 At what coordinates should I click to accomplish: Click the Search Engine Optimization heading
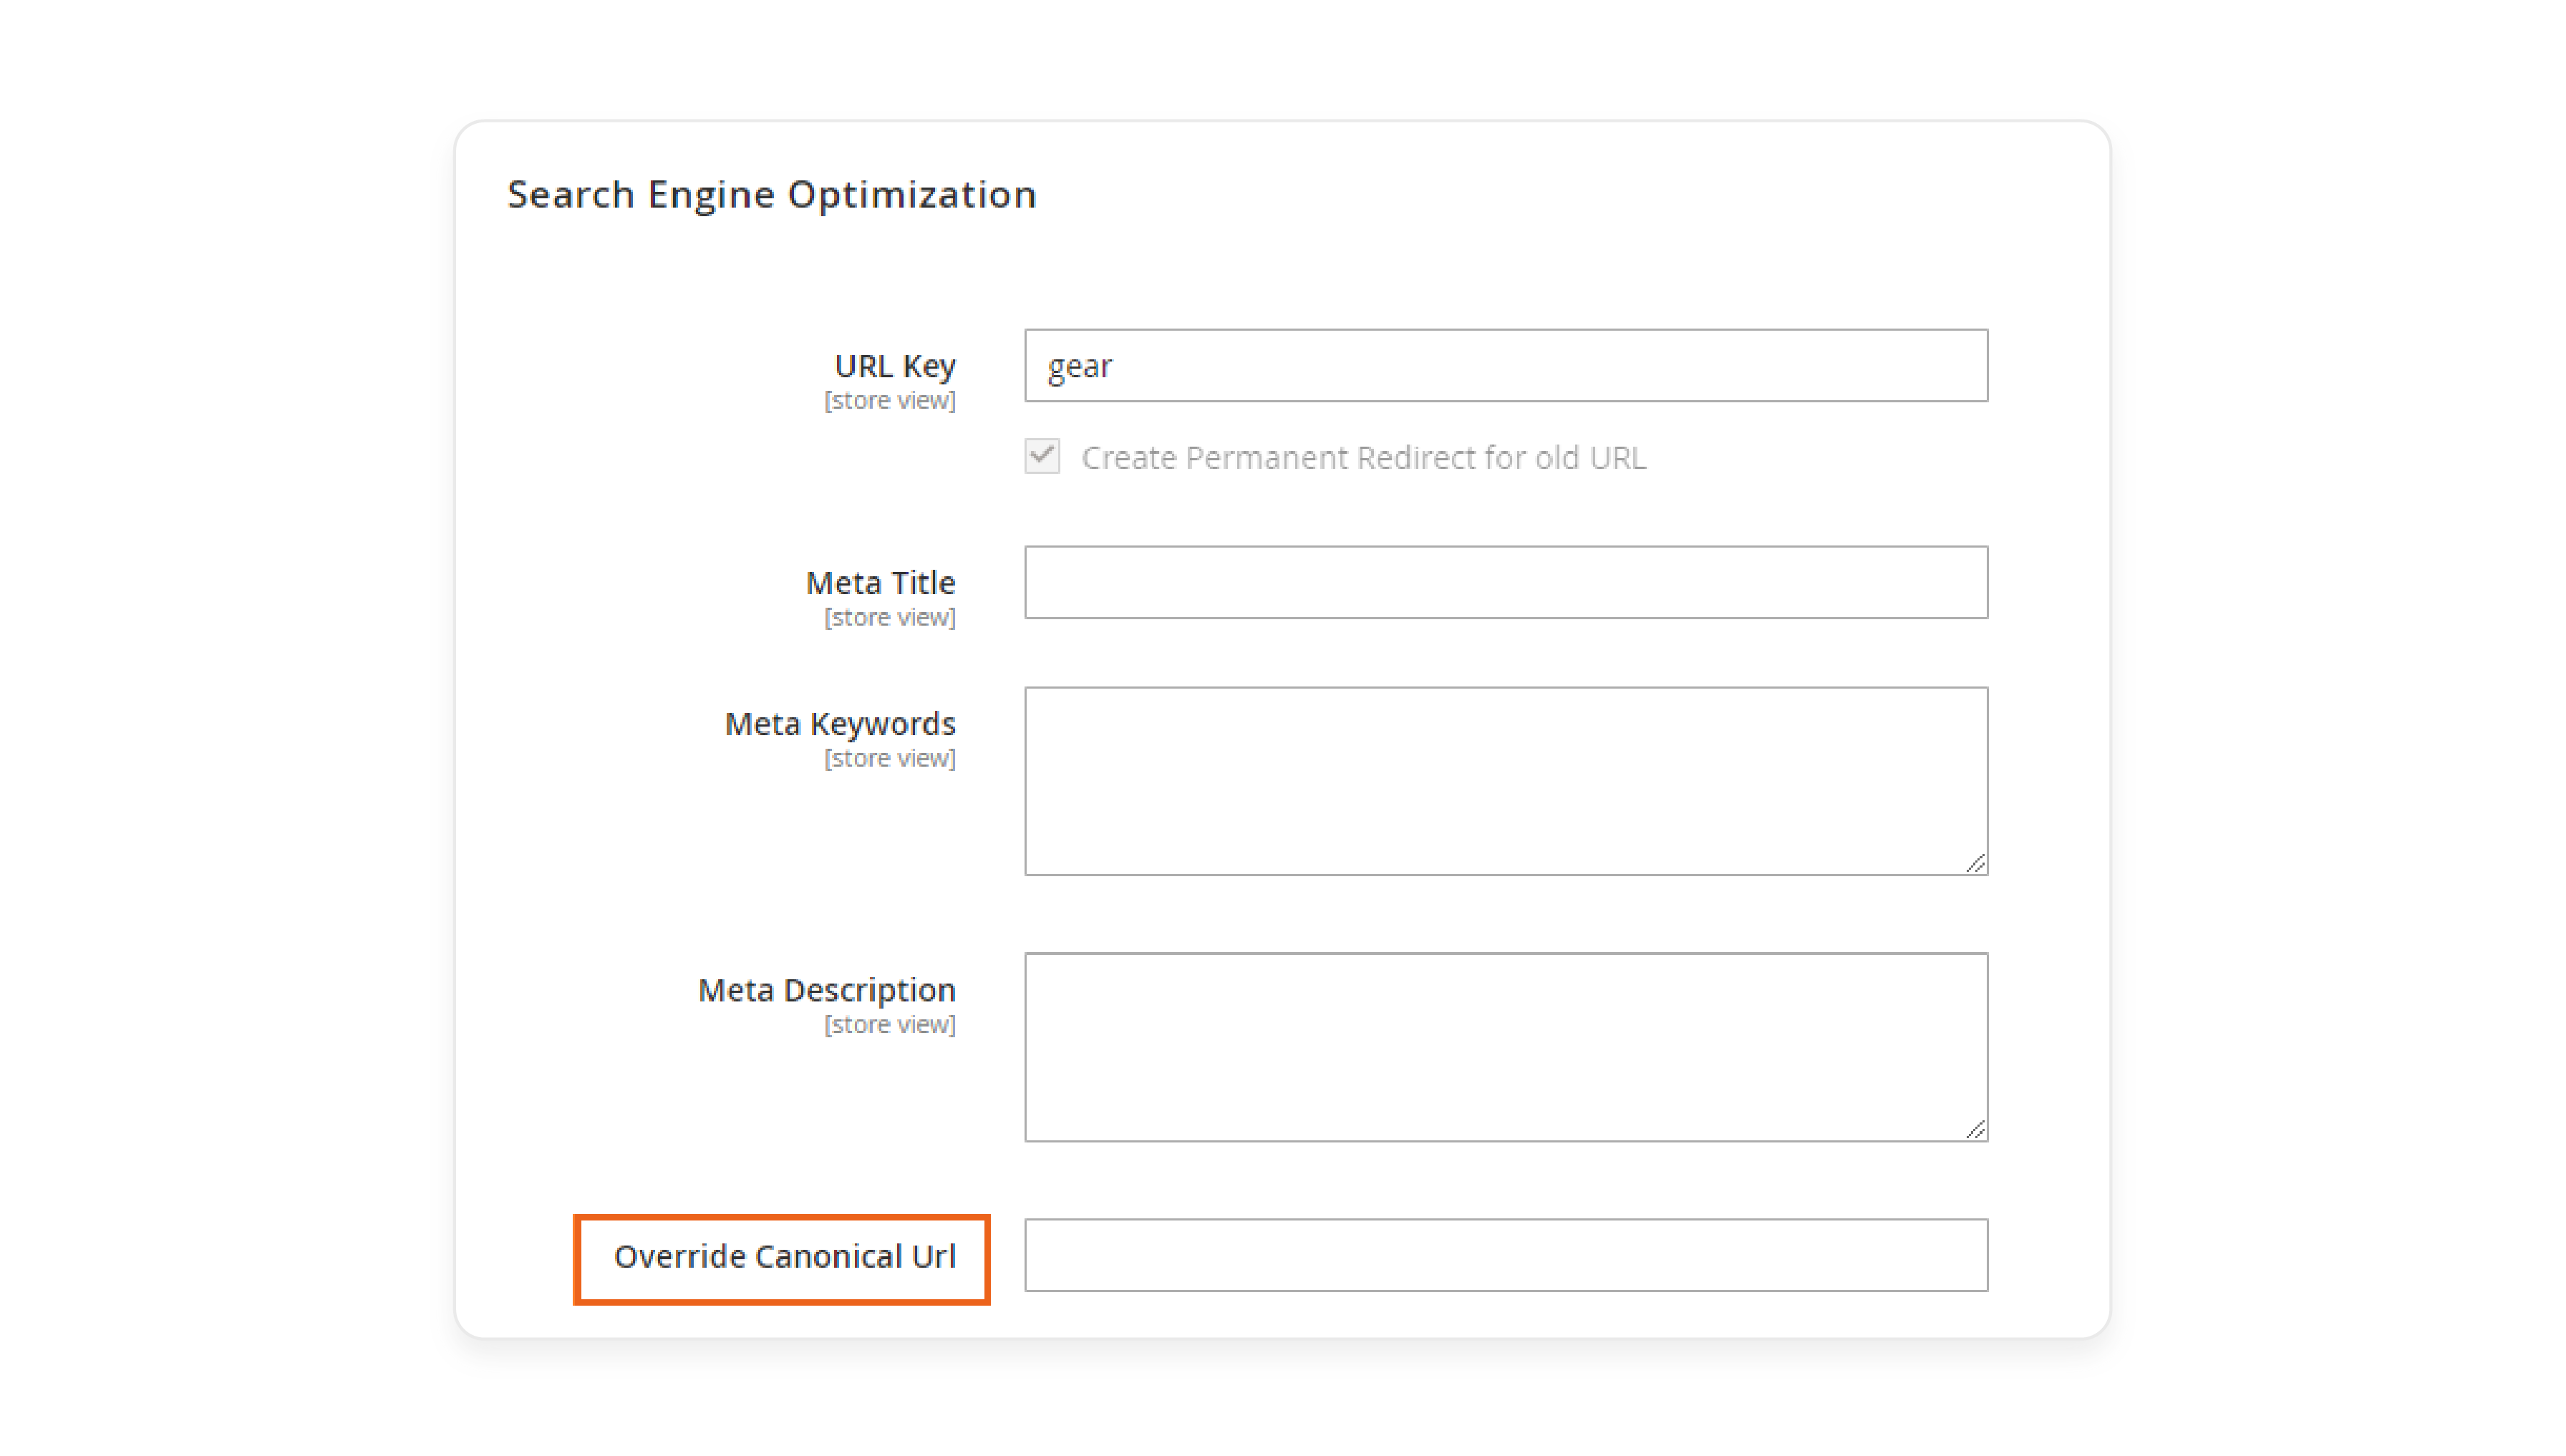772,194
